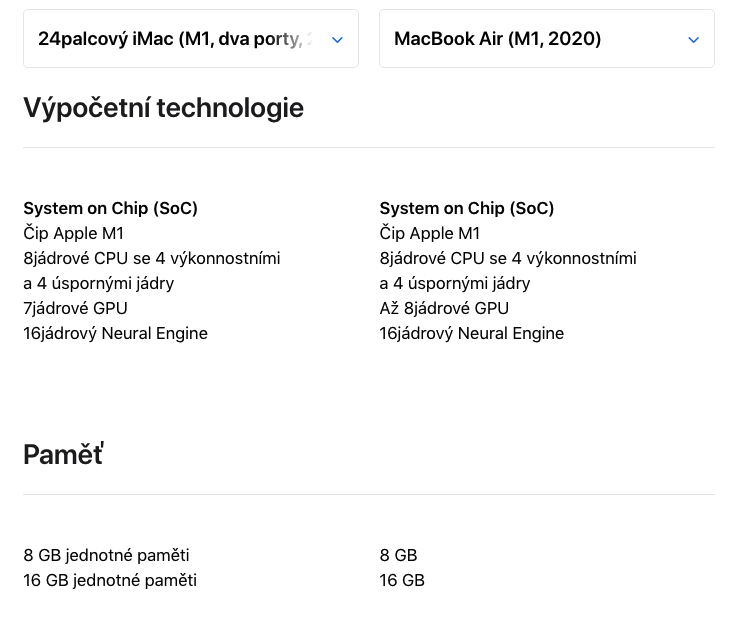Click the iMac 16jádrový Neural Engine text
This screenshot has width=736, height=633.
[115, 333]
